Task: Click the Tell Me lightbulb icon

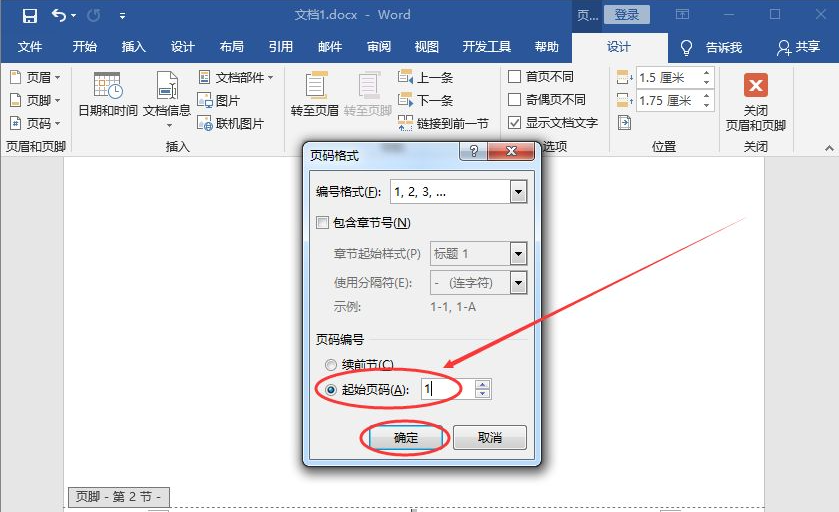Action: tap(687, 48)
